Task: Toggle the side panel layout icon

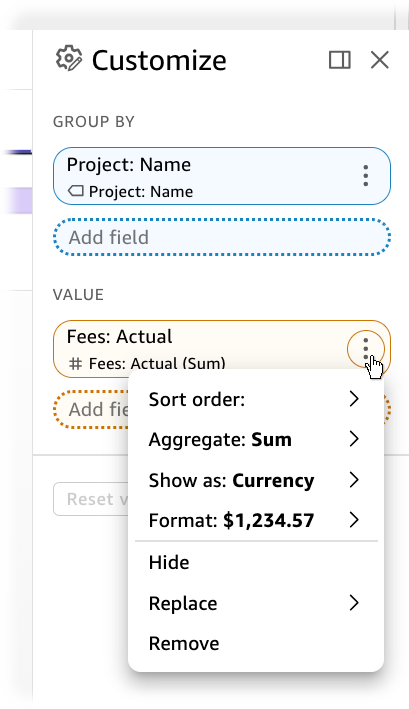Action: click(x=339, y=60)
